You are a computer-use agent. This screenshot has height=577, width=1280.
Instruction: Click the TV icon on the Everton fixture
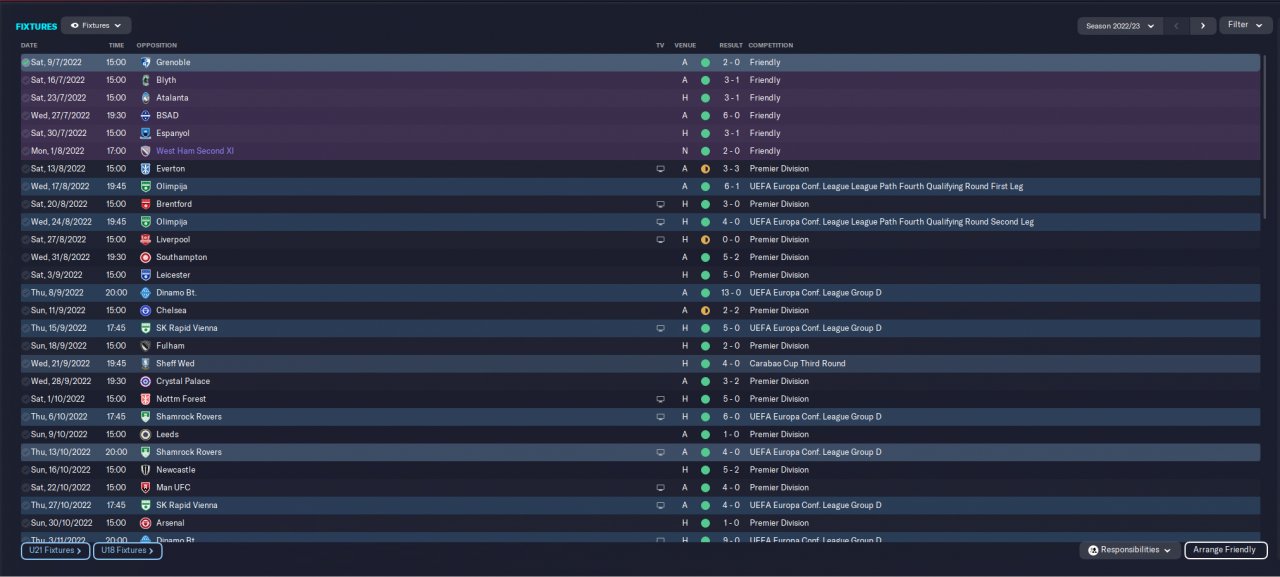(660, 169)
